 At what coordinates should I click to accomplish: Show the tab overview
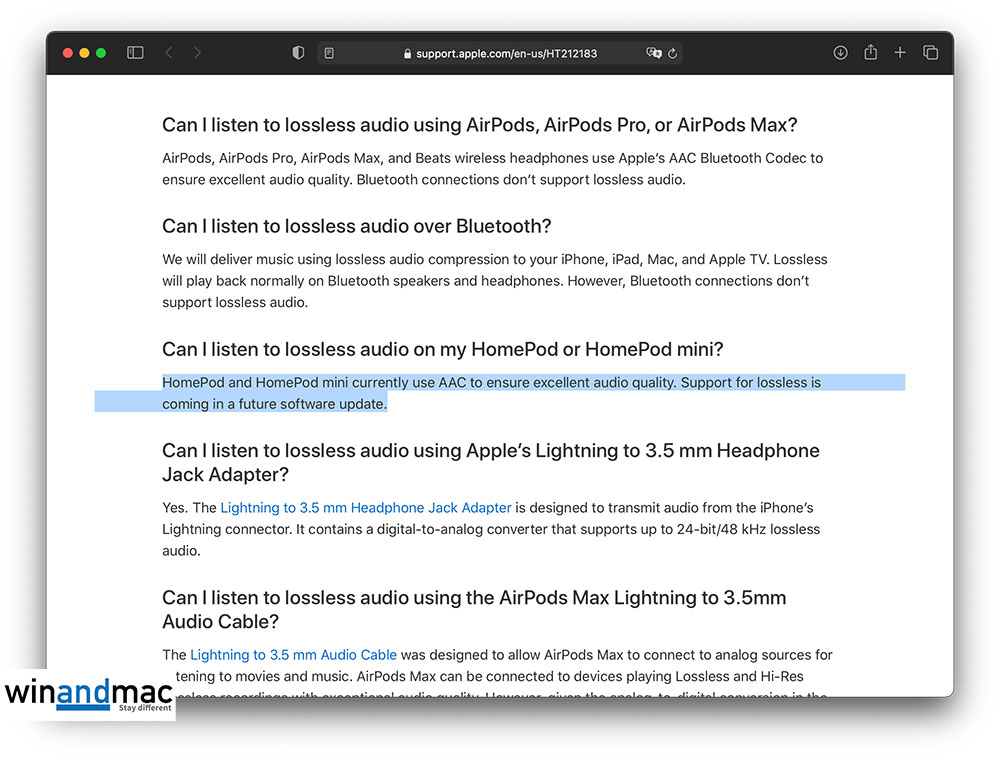point(930,53)
